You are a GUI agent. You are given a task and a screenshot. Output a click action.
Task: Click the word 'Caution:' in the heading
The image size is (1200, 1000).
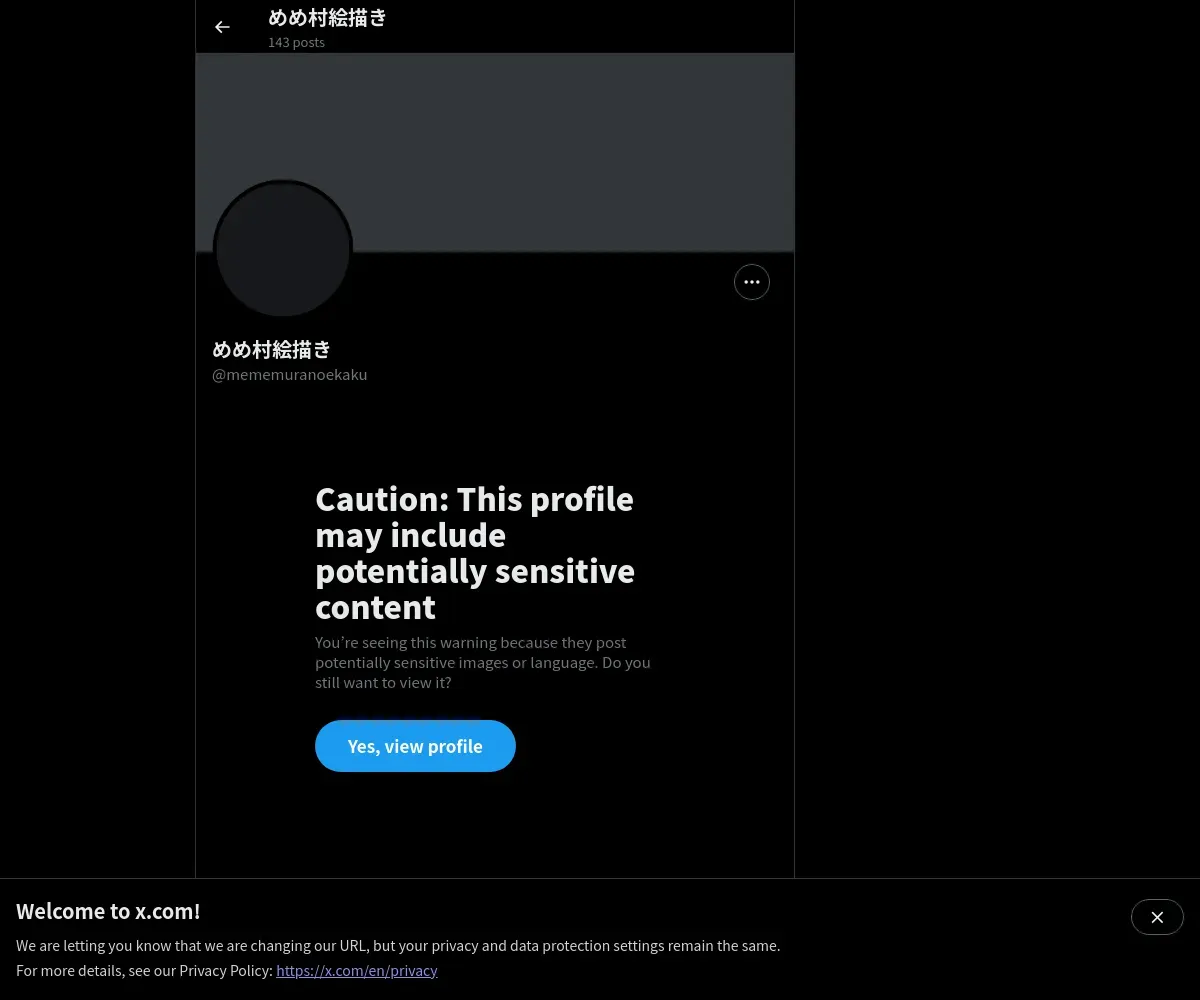[382, 499]
